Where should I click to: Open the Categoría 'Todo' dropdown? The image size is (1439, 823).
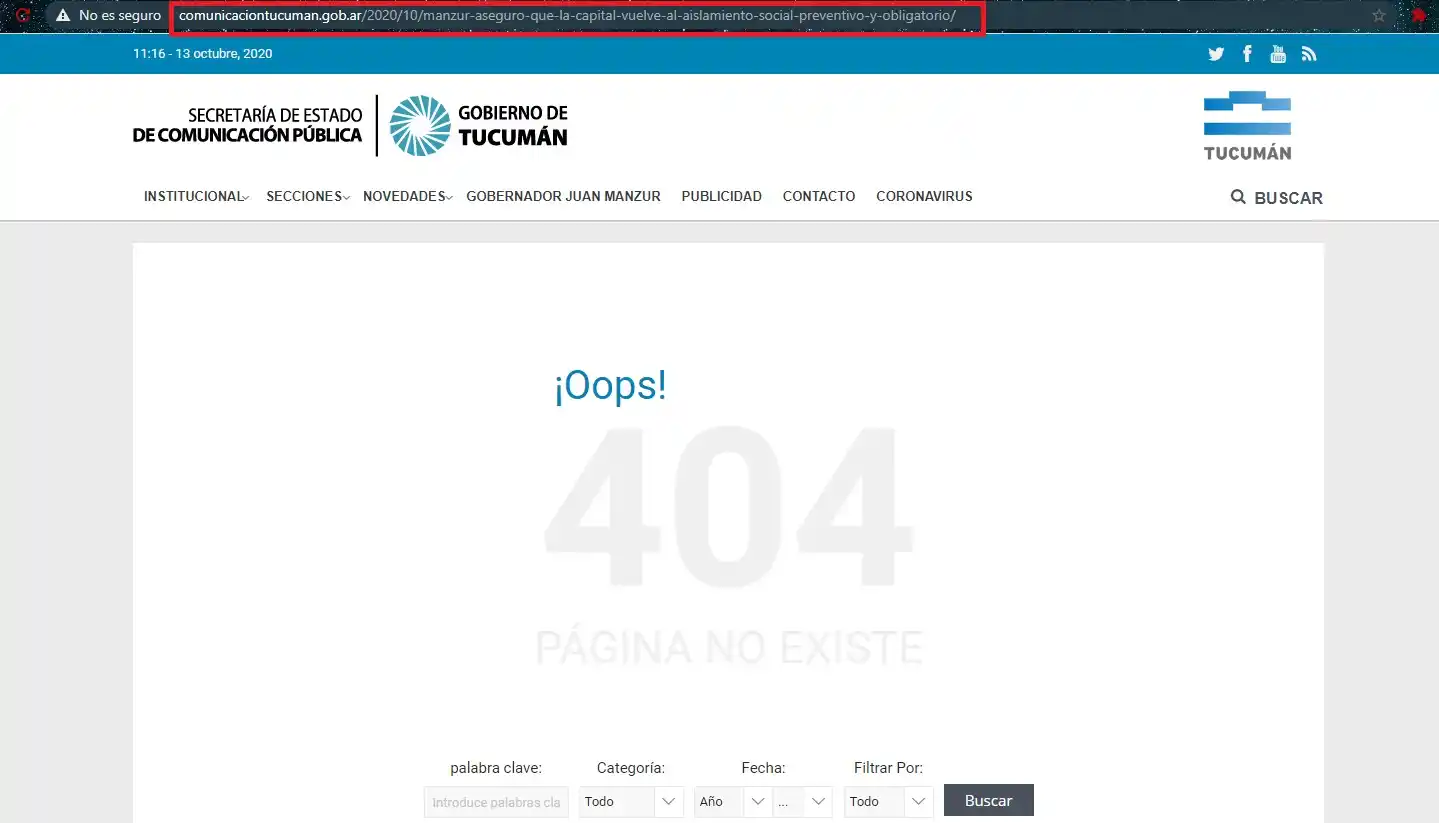(x=630, y=801)
